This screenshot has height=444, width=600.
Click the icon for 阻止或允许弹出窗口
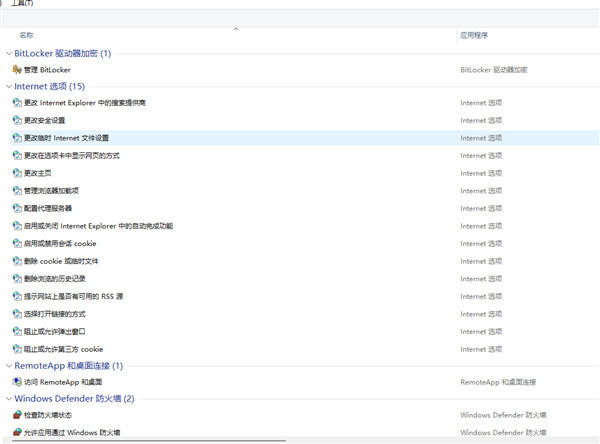(17, 331)
